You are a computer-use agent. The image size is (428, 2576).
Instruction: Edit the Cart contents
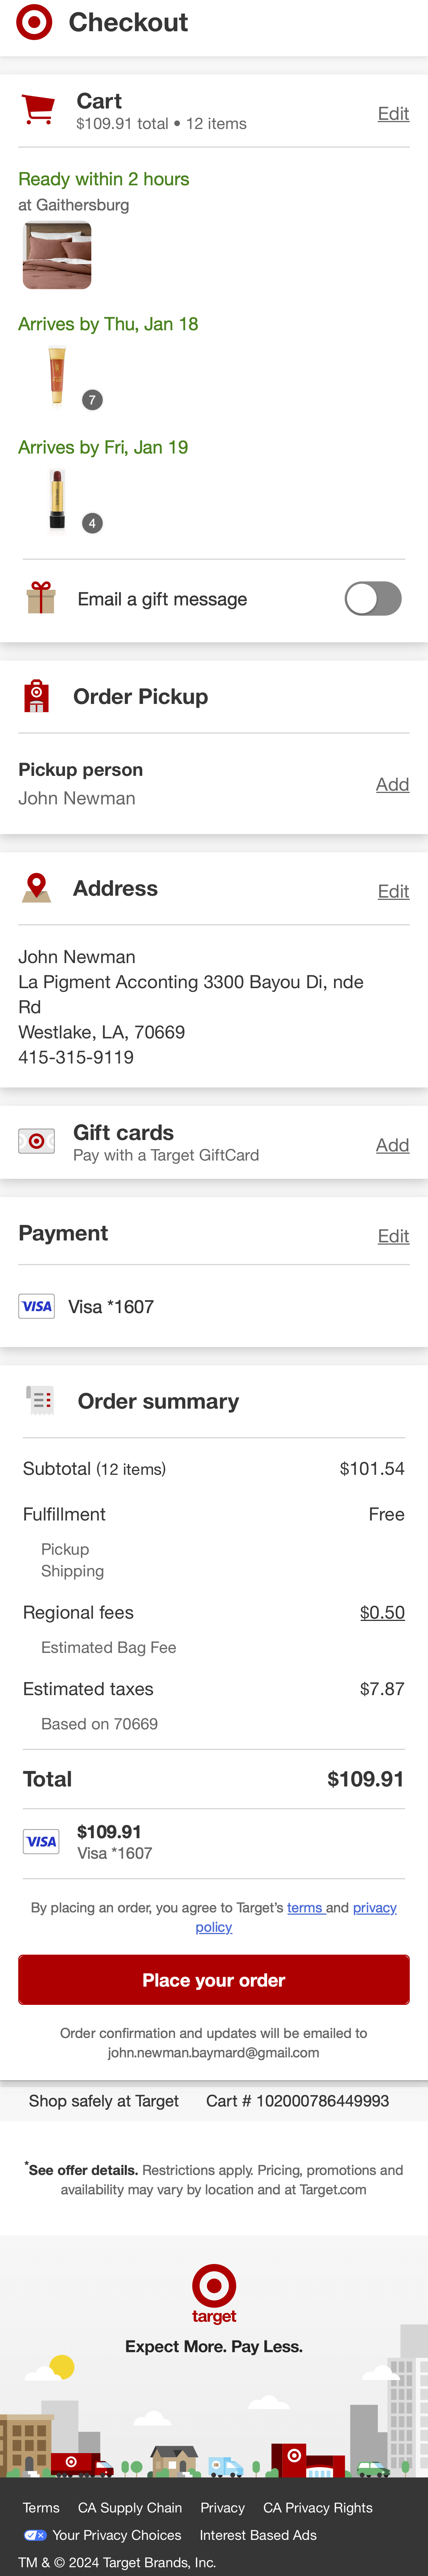click(x=393, y=114)
